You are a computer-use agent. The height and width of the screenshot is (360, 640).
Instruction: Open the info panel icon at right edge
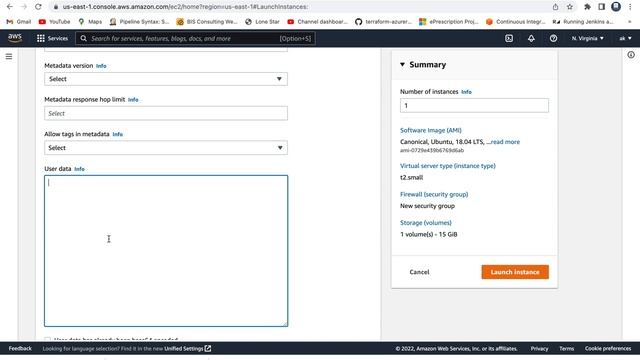click(x=631, y=55)
